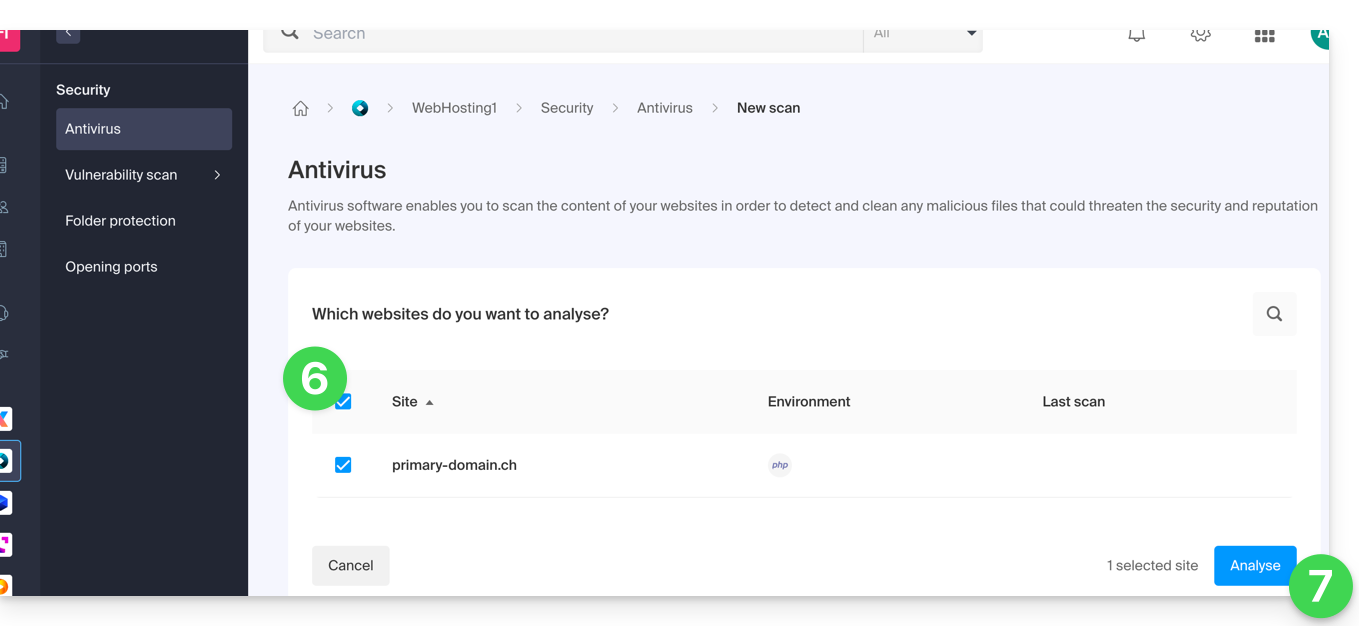This screenshot has width=1359, height=626.
Task: Click the home icon in breadcrumb
Action: tap(300, 108)
